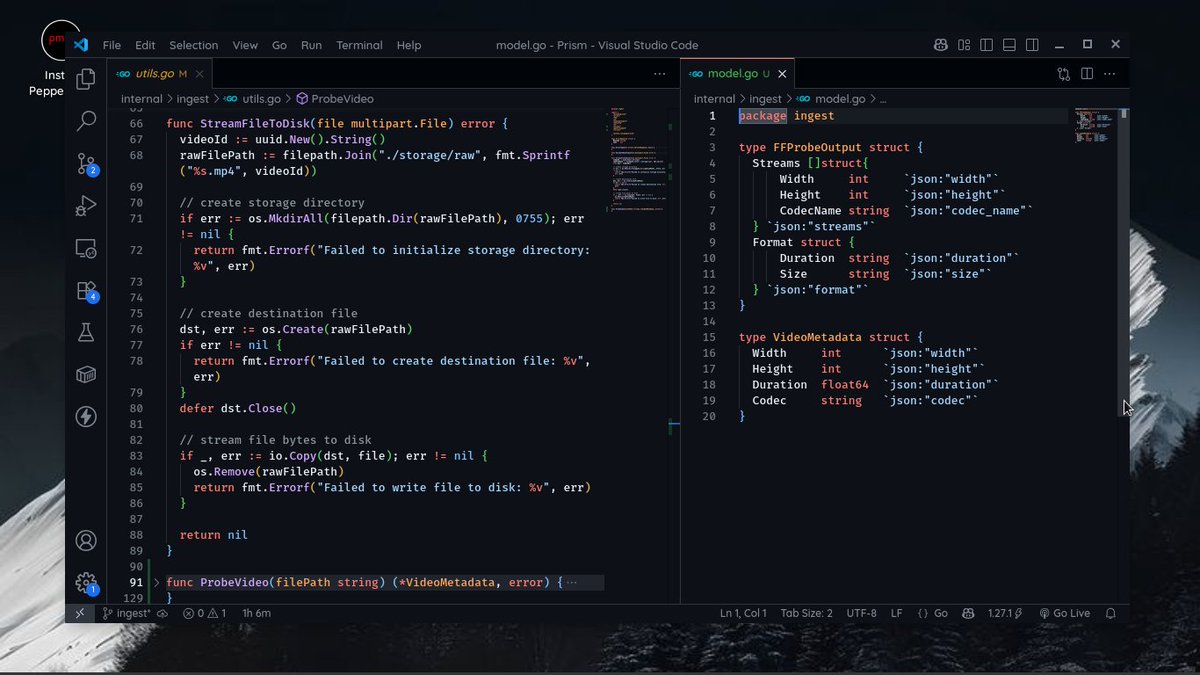This screenshot has width=1200, height=675.
Task: Open the Testing flask view
Action: point(86,333)
